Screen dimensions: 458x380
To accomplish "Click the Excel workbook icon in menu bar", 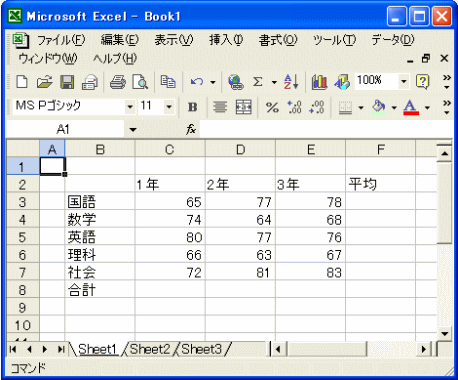I will pos(21,40).
